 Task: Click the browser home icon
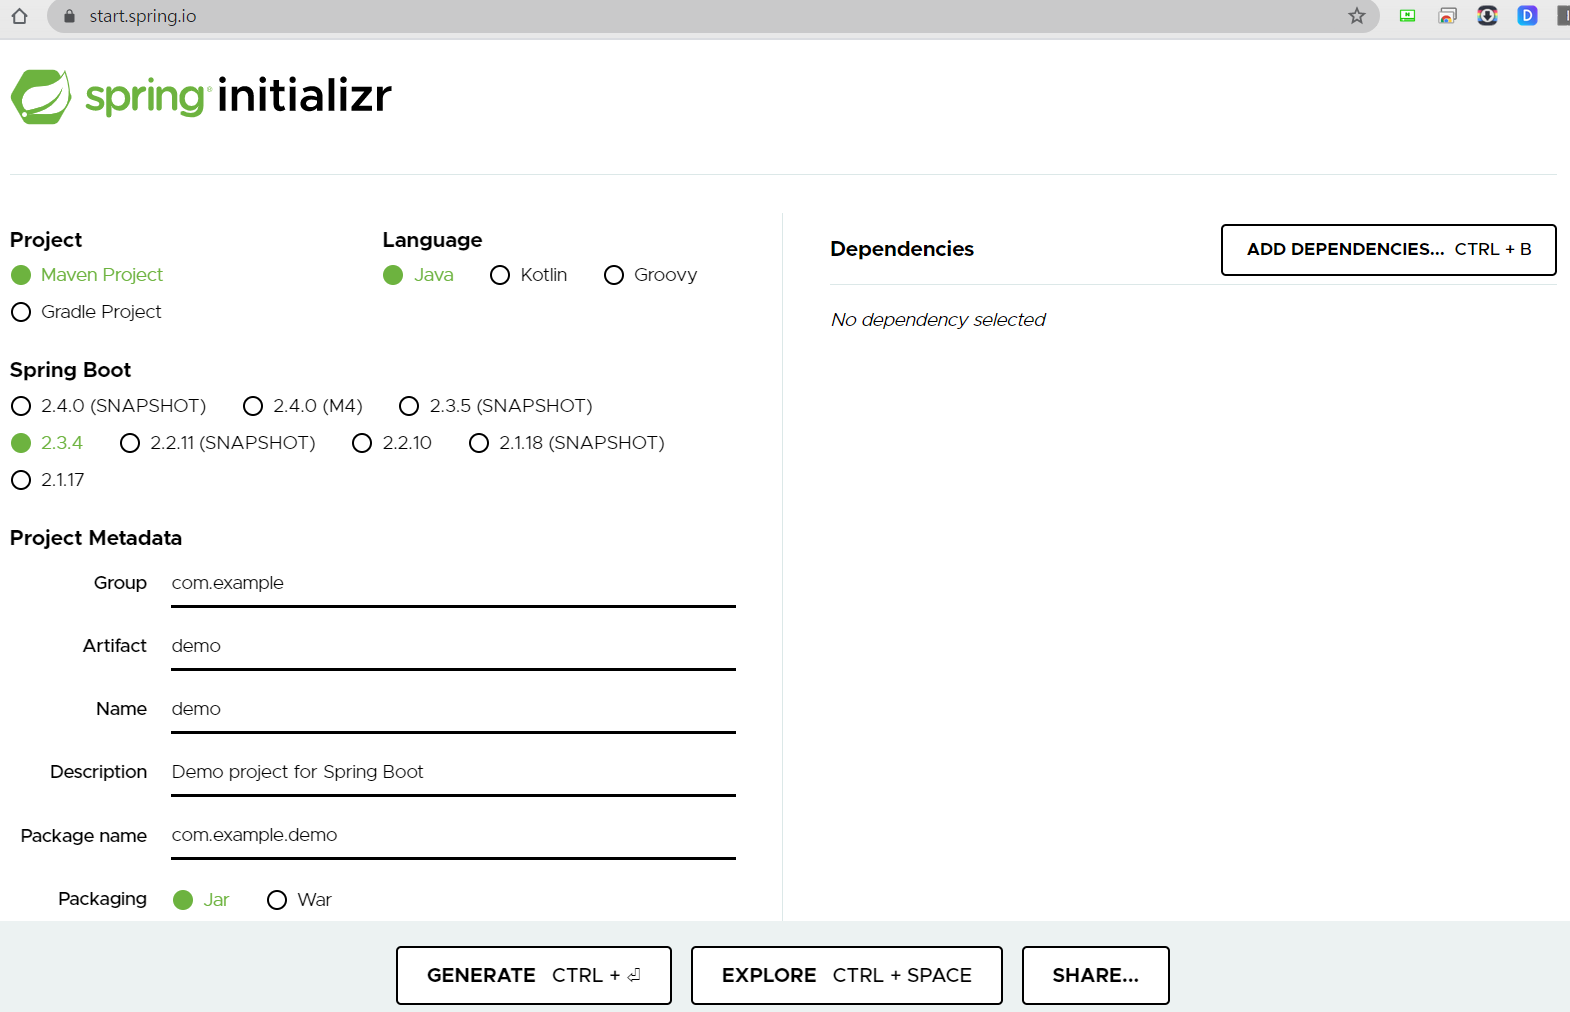click(19, 16)
